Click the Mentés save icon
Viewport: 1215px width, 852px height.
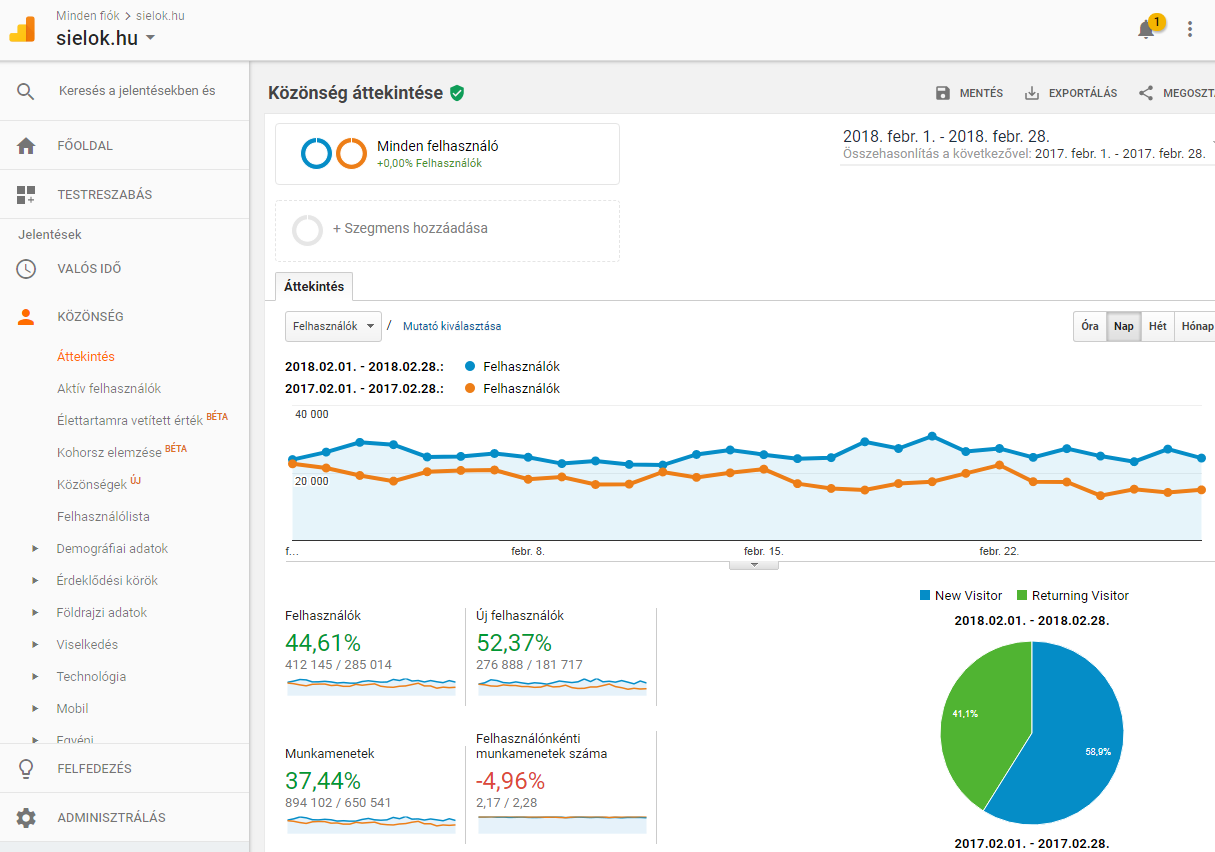tap(942, 92)
